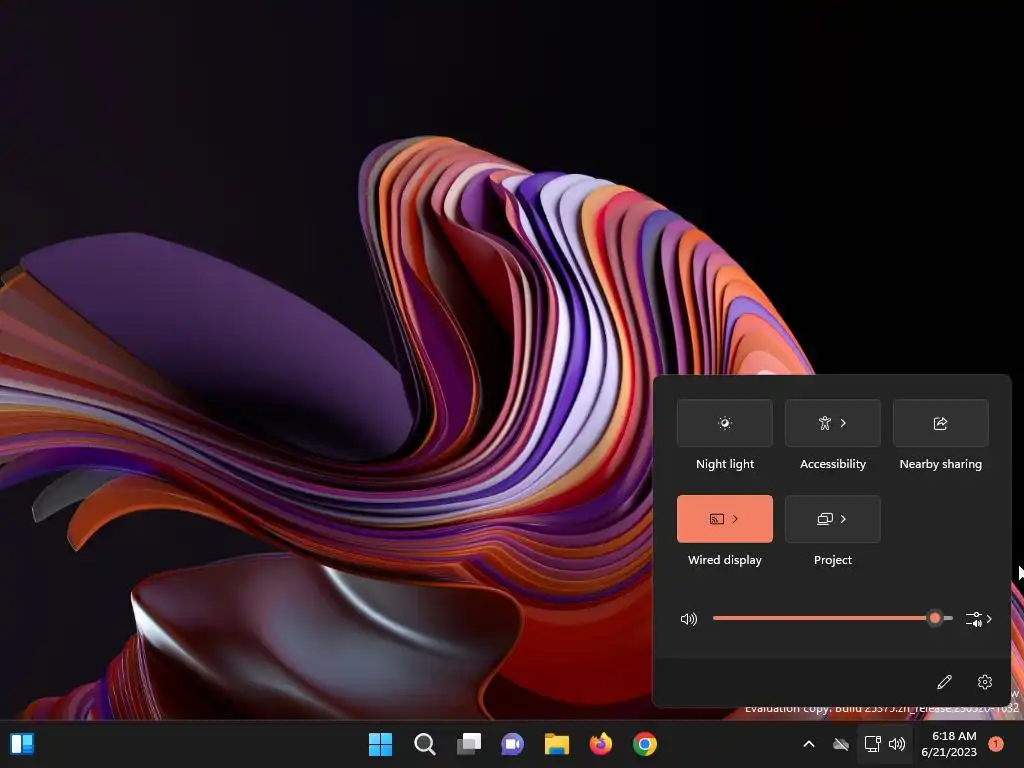Open the Windows Start menu
1024x768 pixels.
[x=380, y=744]
